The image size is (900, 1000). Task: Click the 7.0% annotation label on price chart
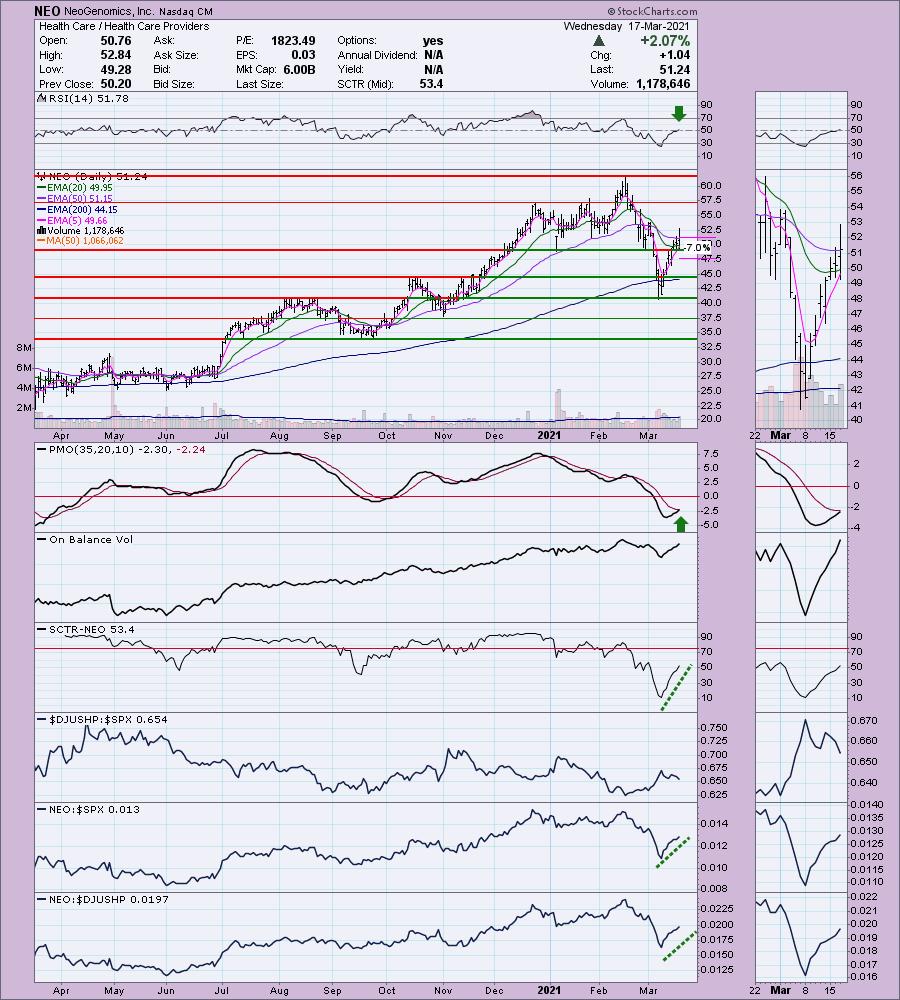click(698, 247)
